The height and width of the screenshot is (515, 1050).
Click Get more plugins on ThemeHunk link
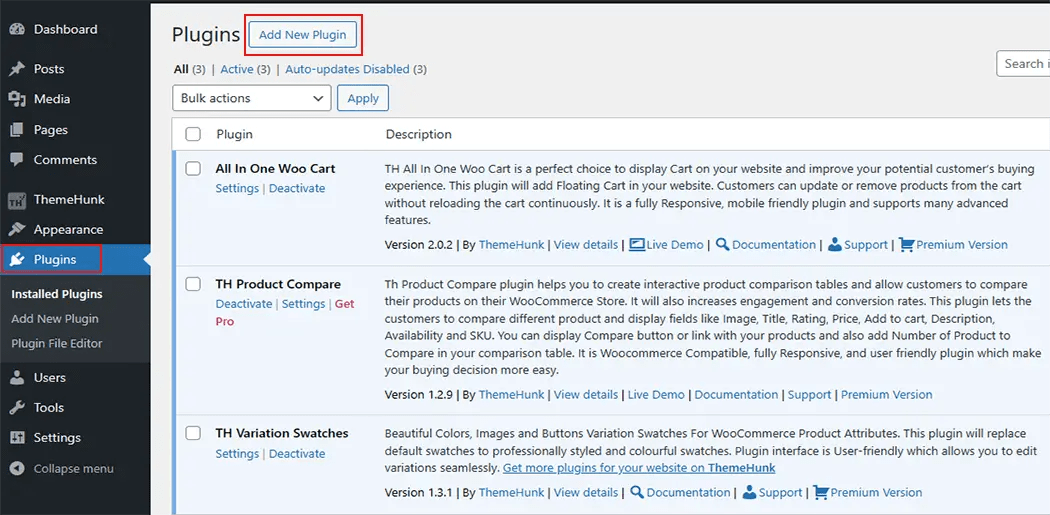point(639,467)
